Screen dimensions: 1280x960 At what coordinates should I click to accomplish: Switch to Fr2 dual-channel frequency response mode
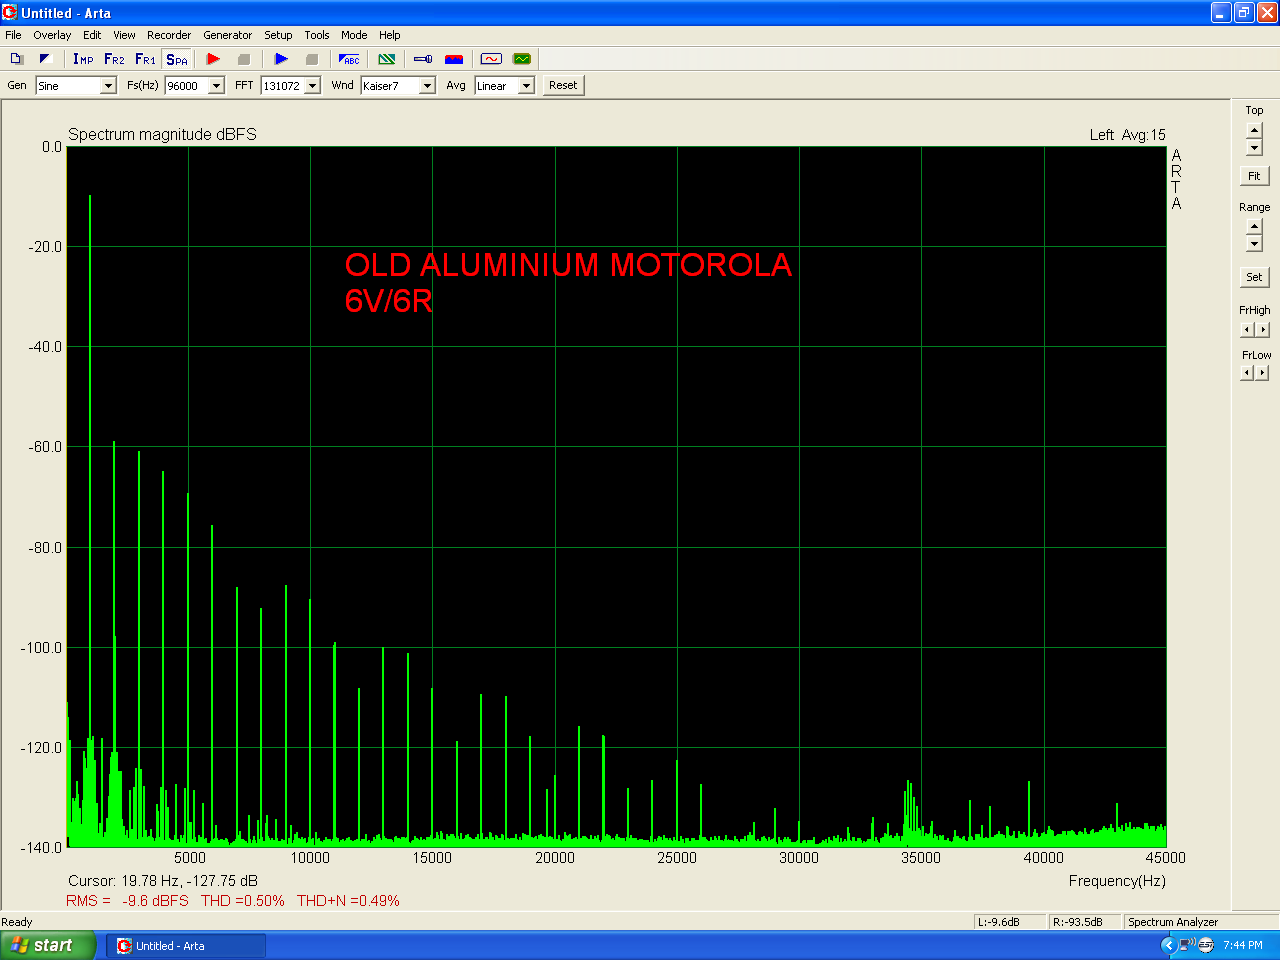(x=114, y=59)
